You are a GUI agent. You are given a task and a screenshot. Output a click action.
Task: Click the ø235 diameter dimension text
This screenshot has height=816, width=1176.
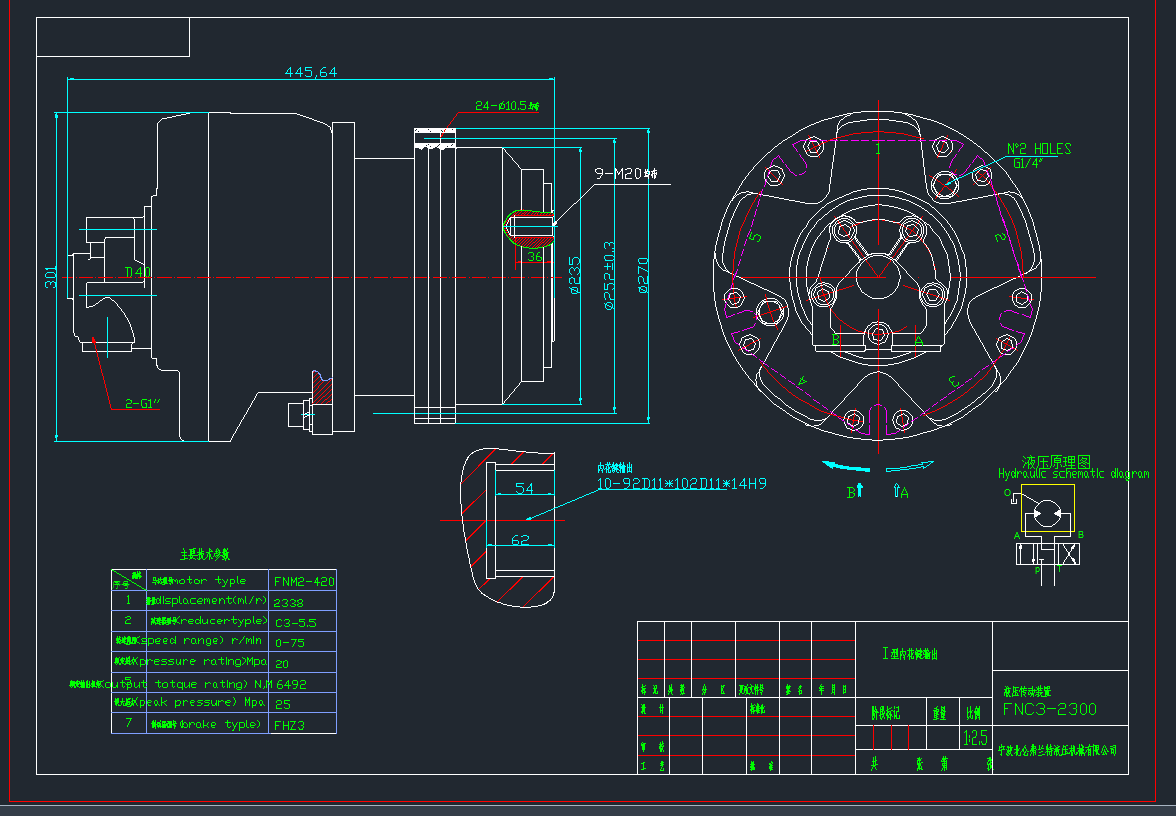tap(574, 278)
